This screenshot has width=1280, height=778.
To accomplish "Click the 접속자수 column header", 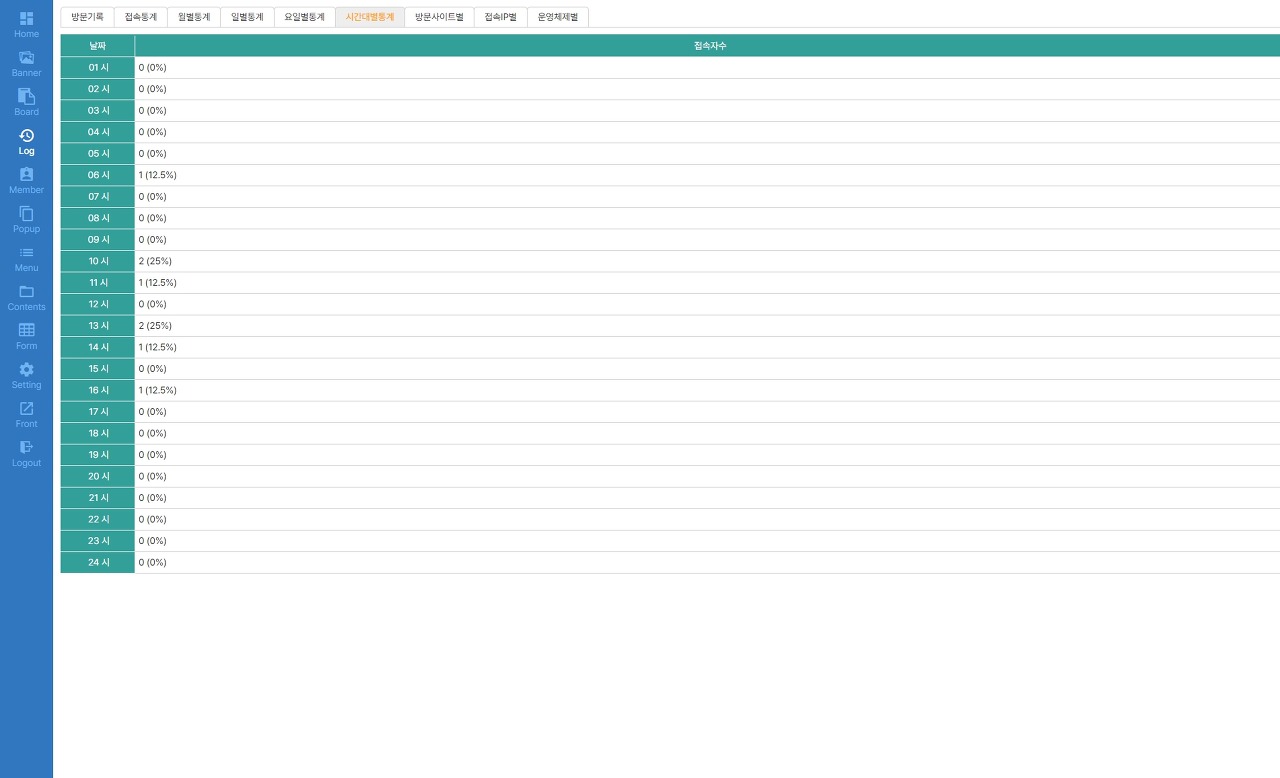I will [x=708, y=46].
